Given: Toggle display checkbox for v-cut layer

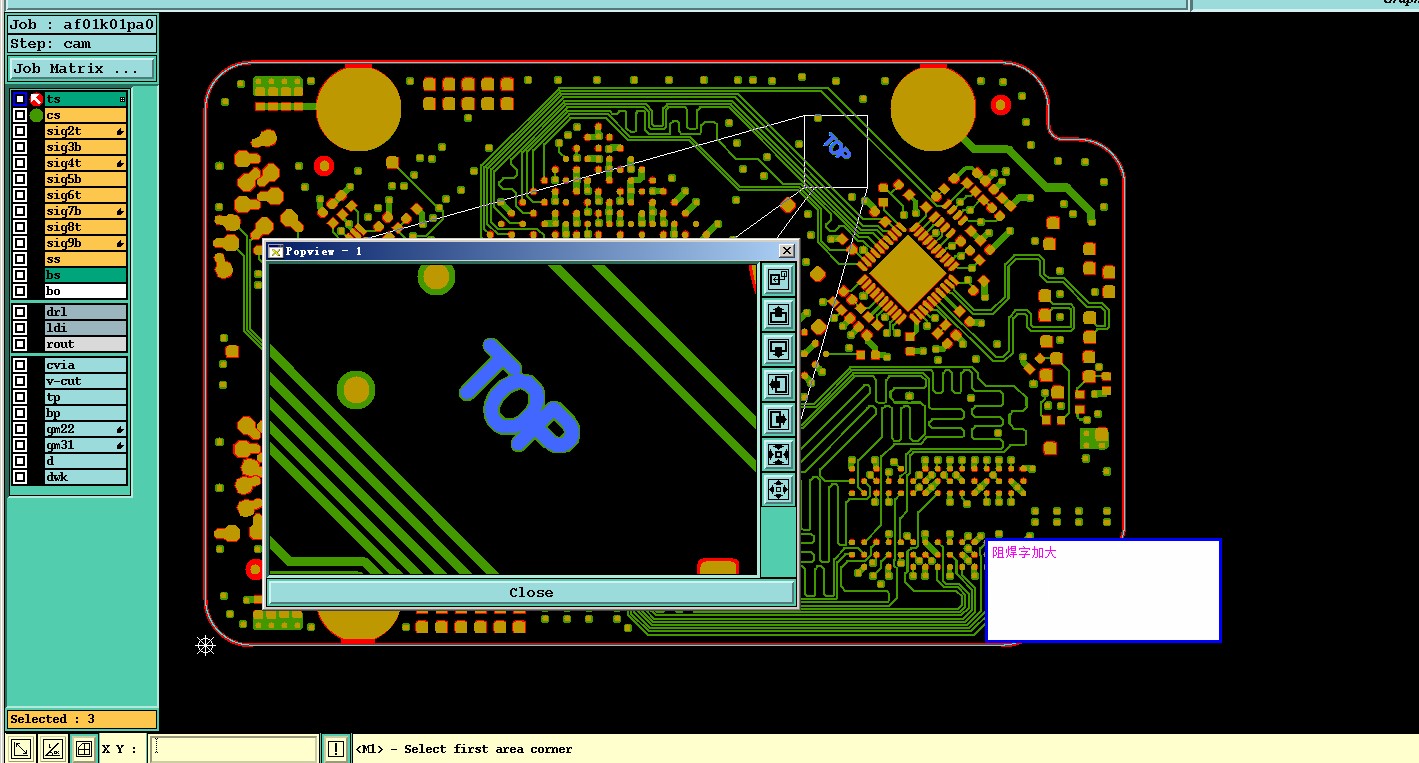Looking at the screenshot, I should click(20, 381).
